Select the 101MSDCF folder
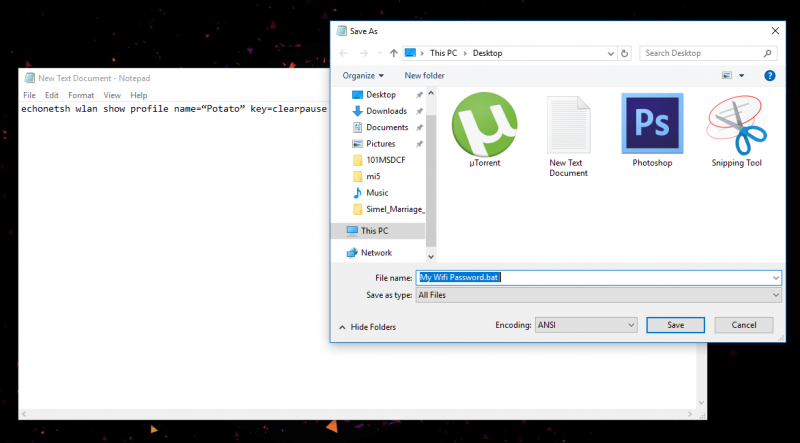 click(x=386, y=160)
